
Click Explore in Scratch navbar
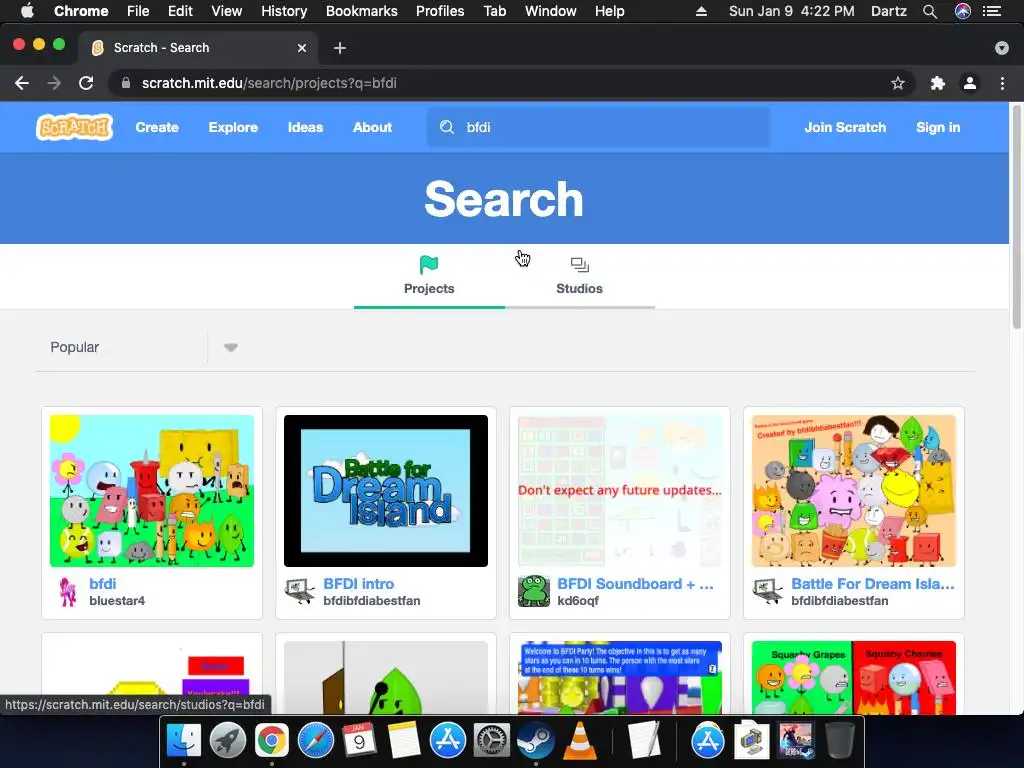point(233,127)
